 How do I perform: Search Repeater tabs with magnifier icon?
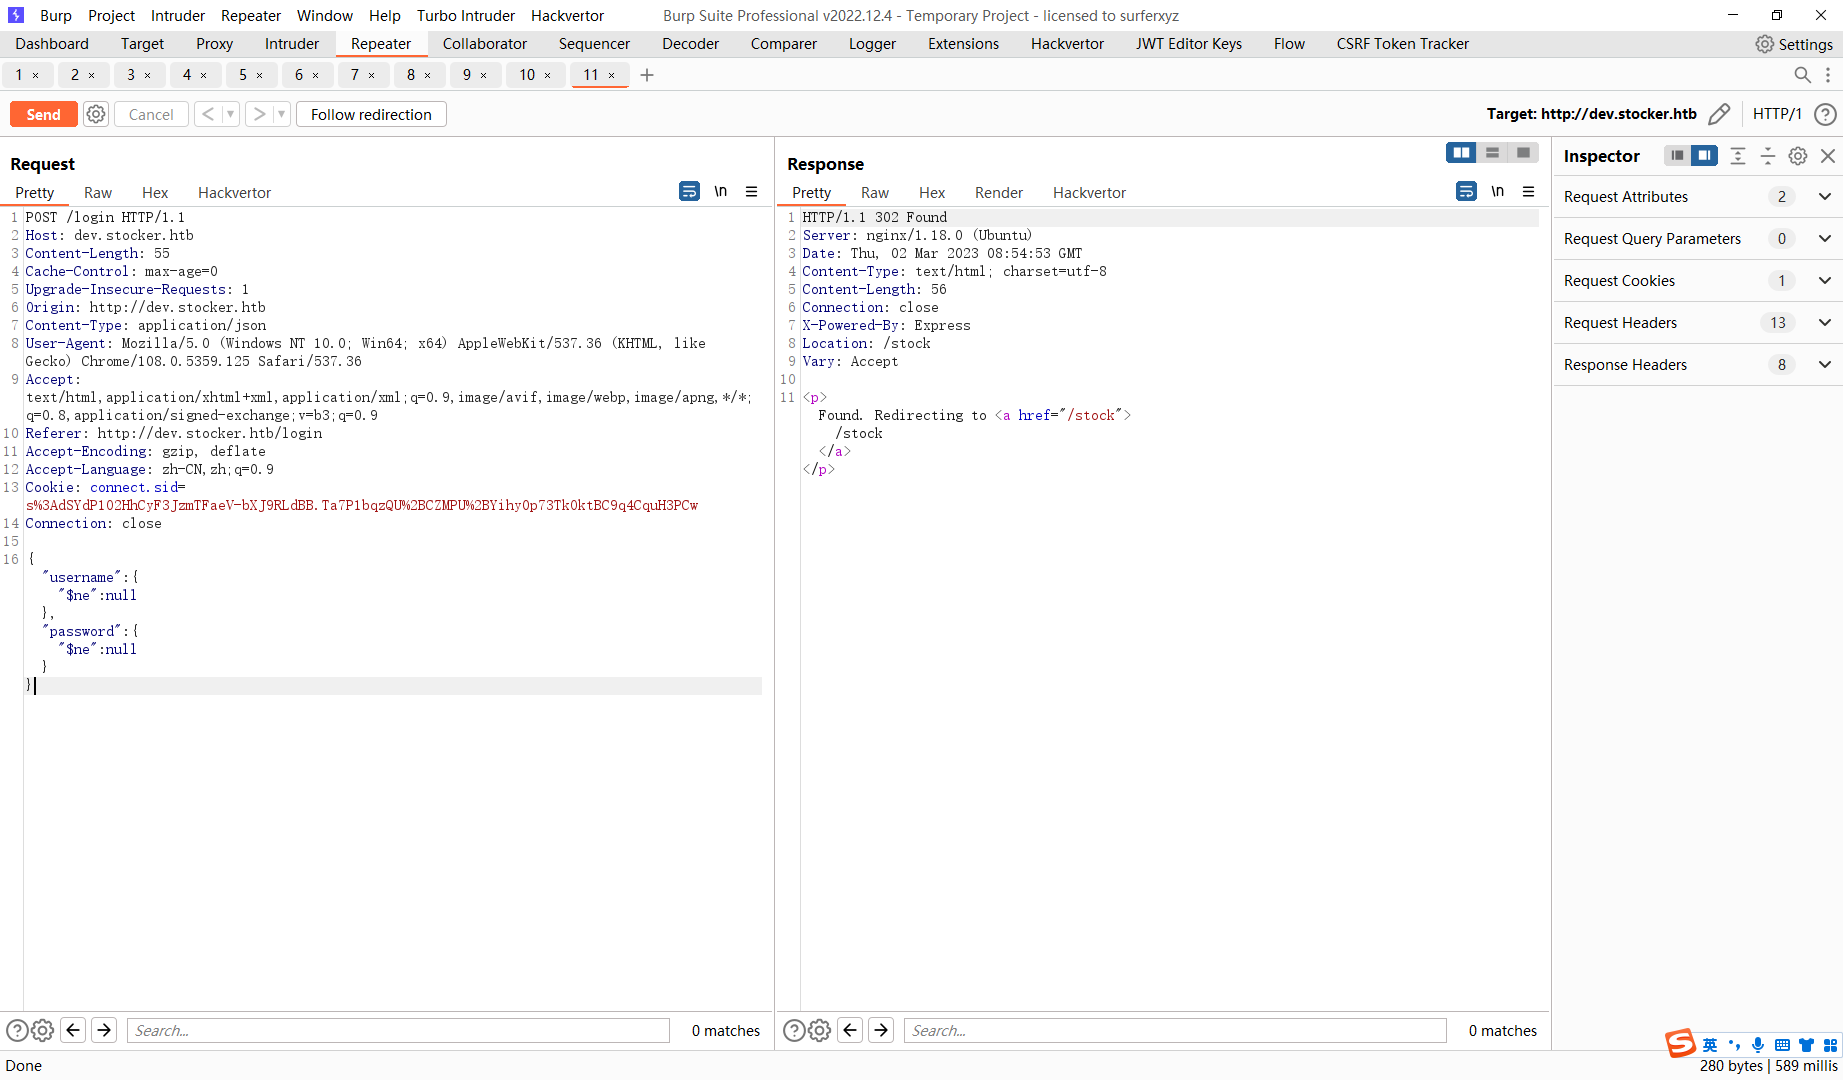click(1802, 75)
